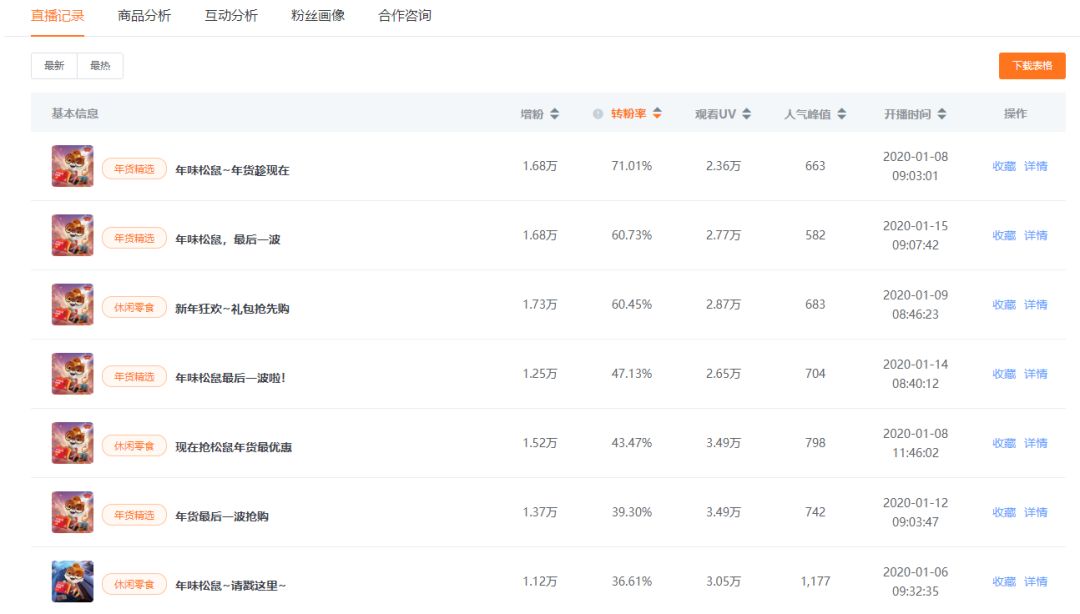This screenshot has width=1080, height=614.
Task: Sort by 增粉 column arrows
Action: 554,114
